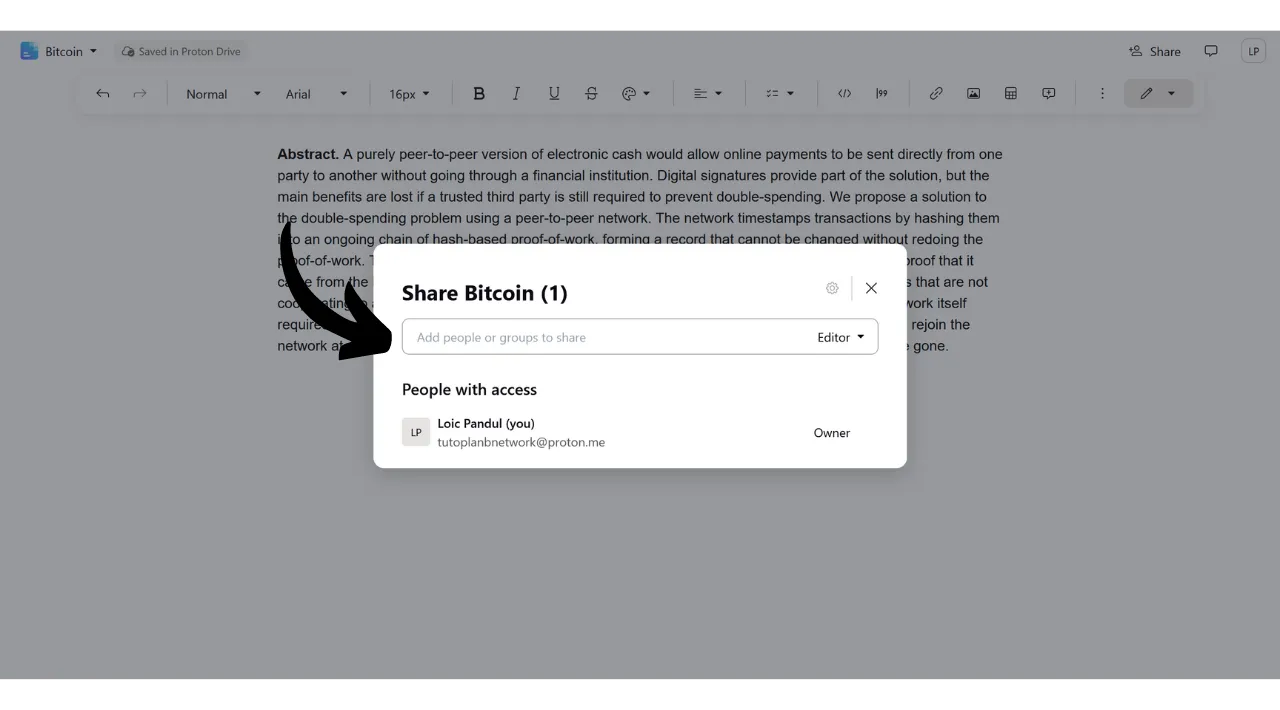Open the text alignment dropdown
The height and width of the screenshot is (710, 1280).
pyautogui.click(x=708, y=94)
